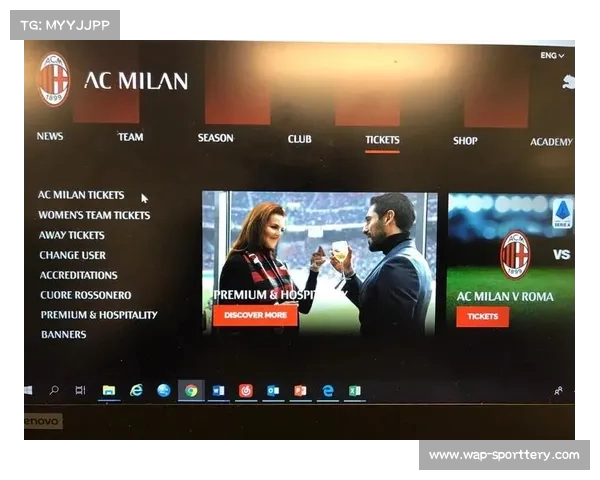Open Outlook from taskbar
The height and width of the screenshot is (480, 600).
[273, 391]
